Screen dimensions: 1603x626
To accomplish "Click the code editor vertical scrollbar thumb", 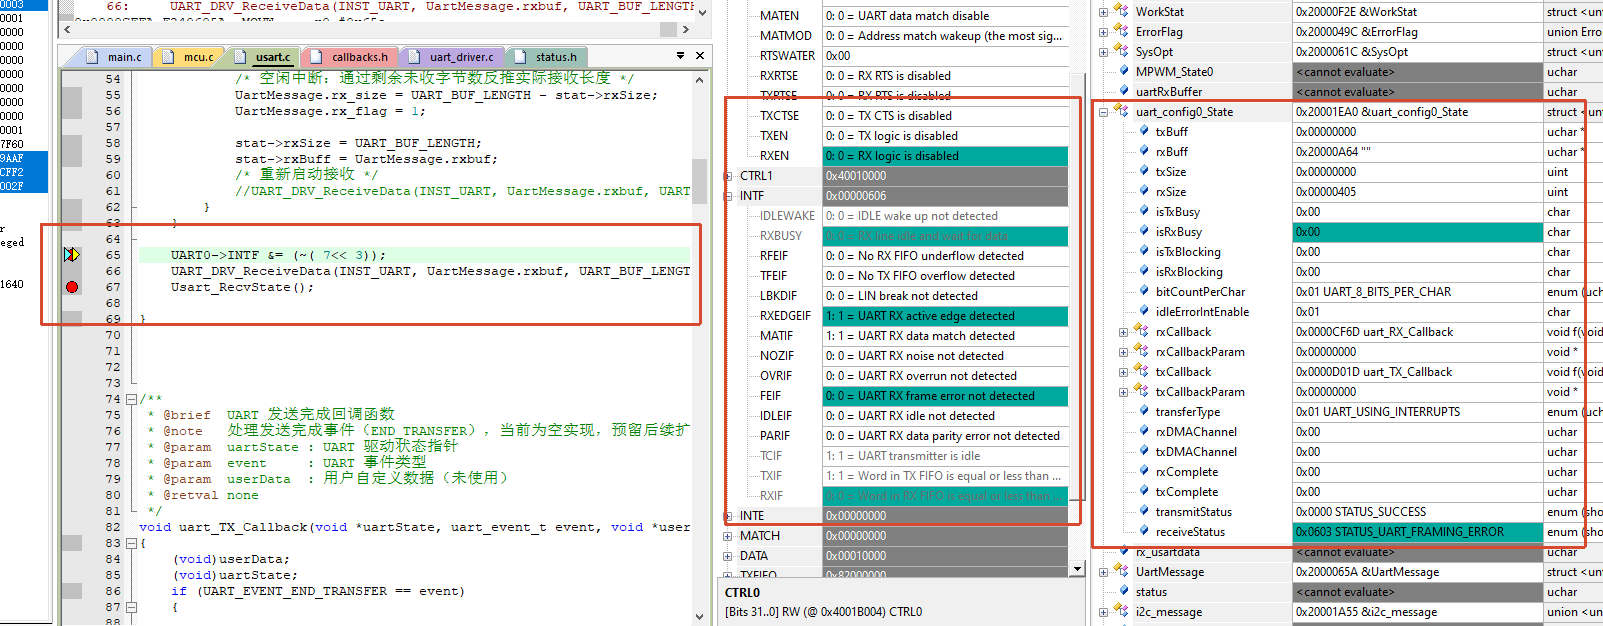I will pos(700,180).
